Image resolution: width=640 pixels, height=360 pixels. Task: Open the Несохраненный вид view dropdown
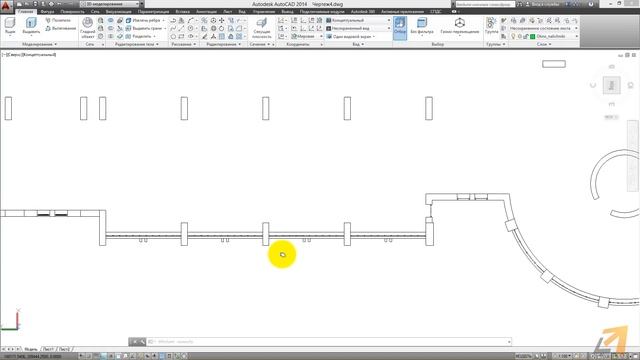358,28
